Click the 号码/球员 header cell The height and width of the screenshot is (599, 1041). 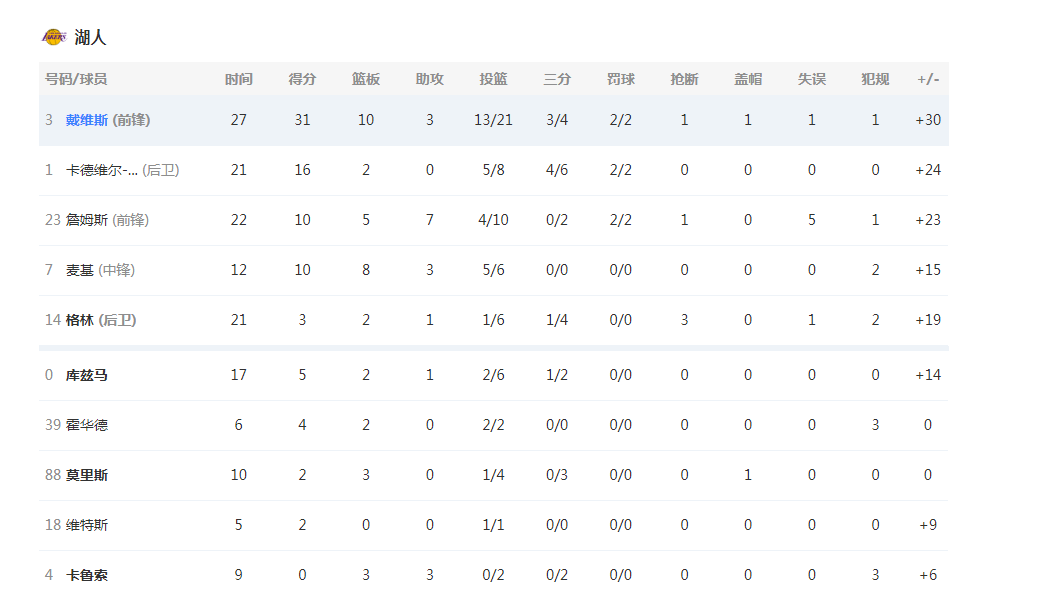coord(76,79)
